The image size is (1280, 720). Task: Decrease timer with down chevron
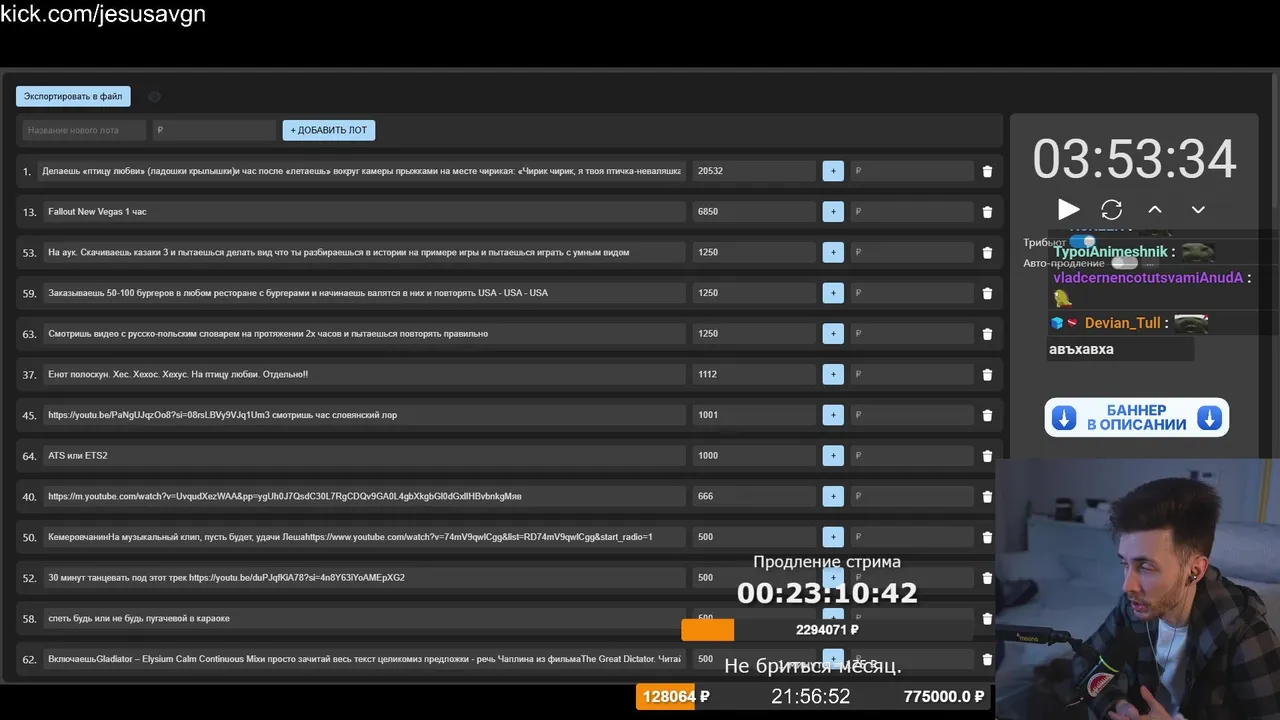pyautogui.click(x=1198, y=210)
